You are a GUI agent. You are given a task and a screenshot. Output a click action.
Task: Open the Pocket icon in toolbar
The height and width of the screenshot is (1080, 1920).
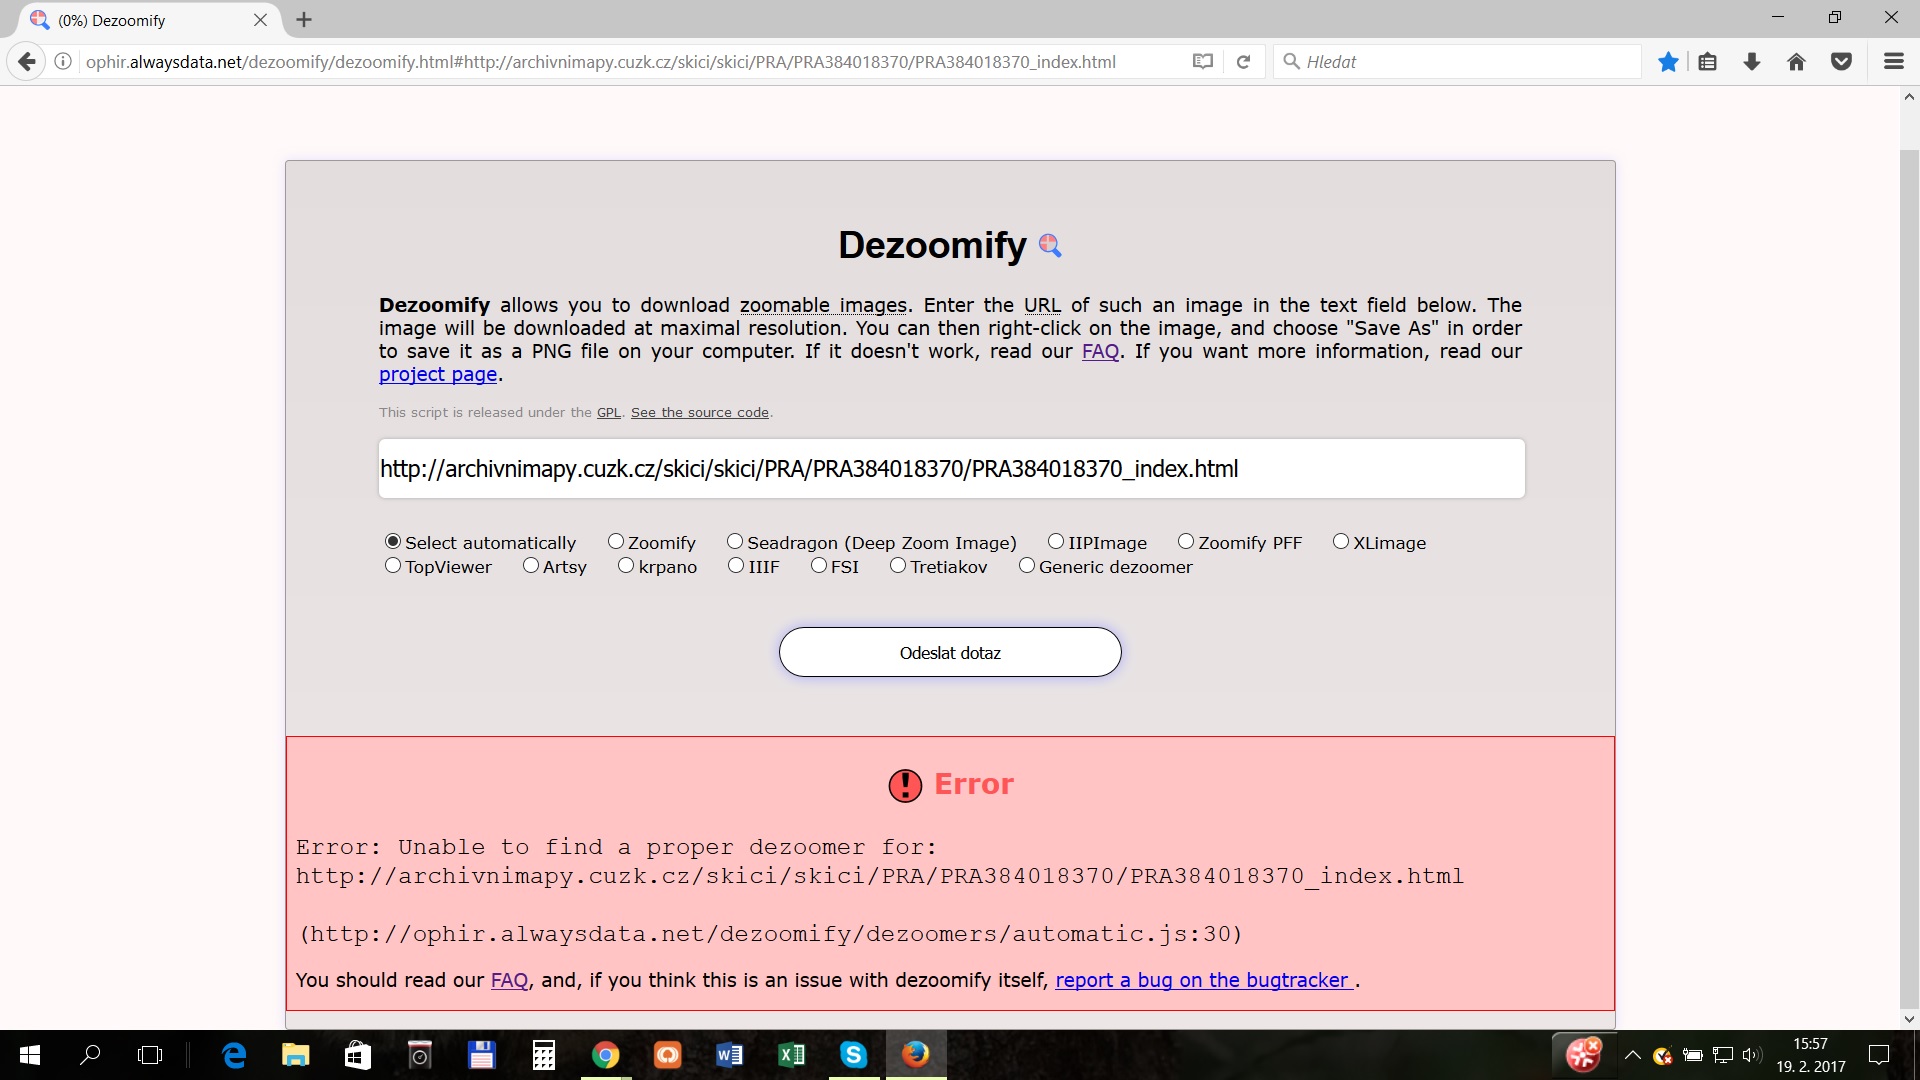pos(1841,62)
